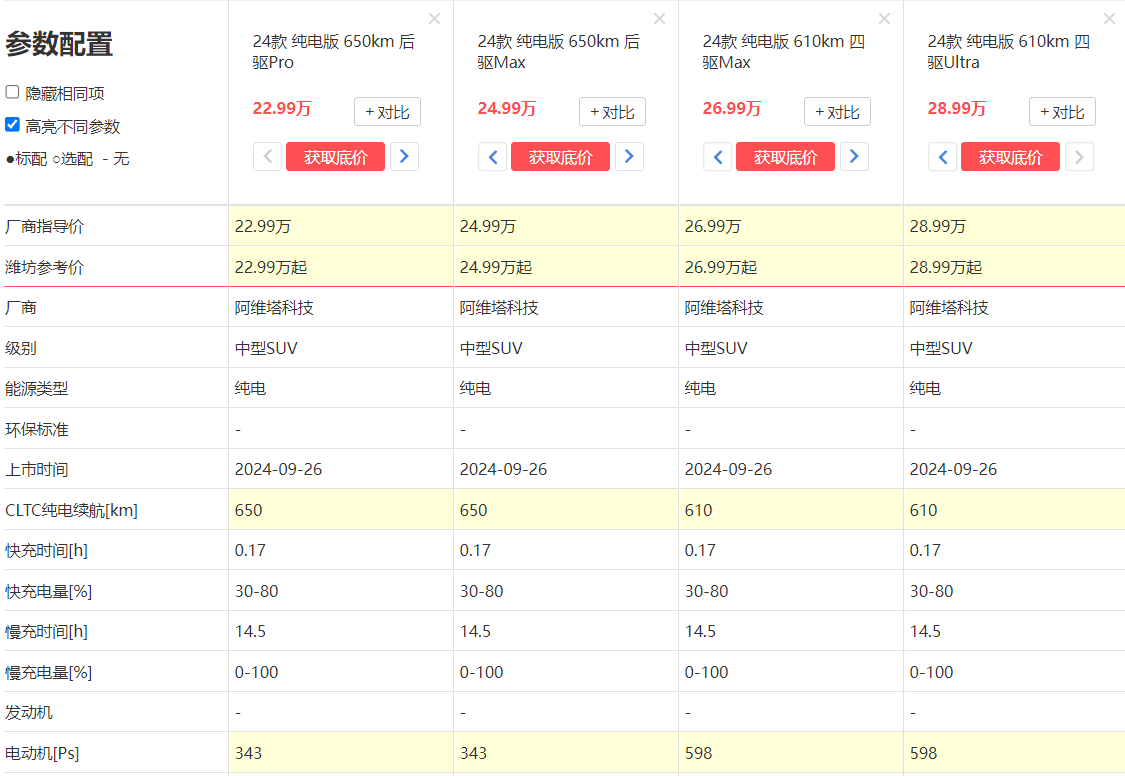The height and width of the screenshot is (776, 1125).
Task: Click 获取底价 for 610km 四驱Max
Action: (x=785, y=157)
